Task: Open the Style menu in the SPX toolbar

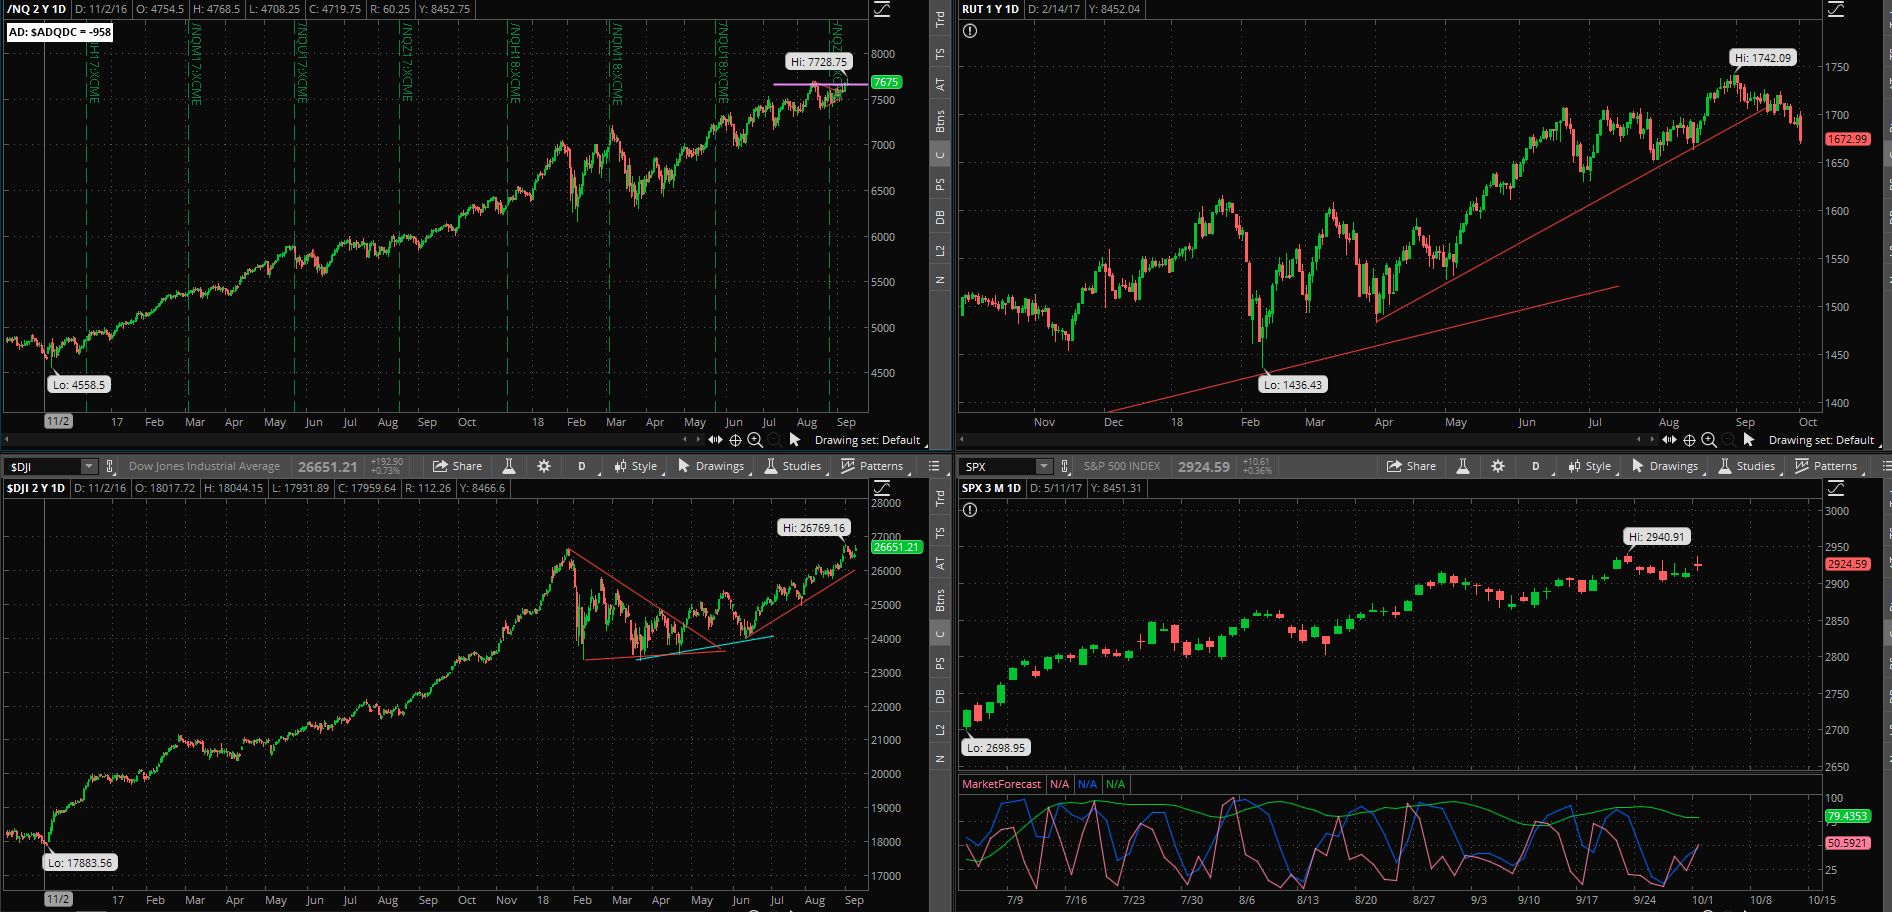Action: [1590, 466]
